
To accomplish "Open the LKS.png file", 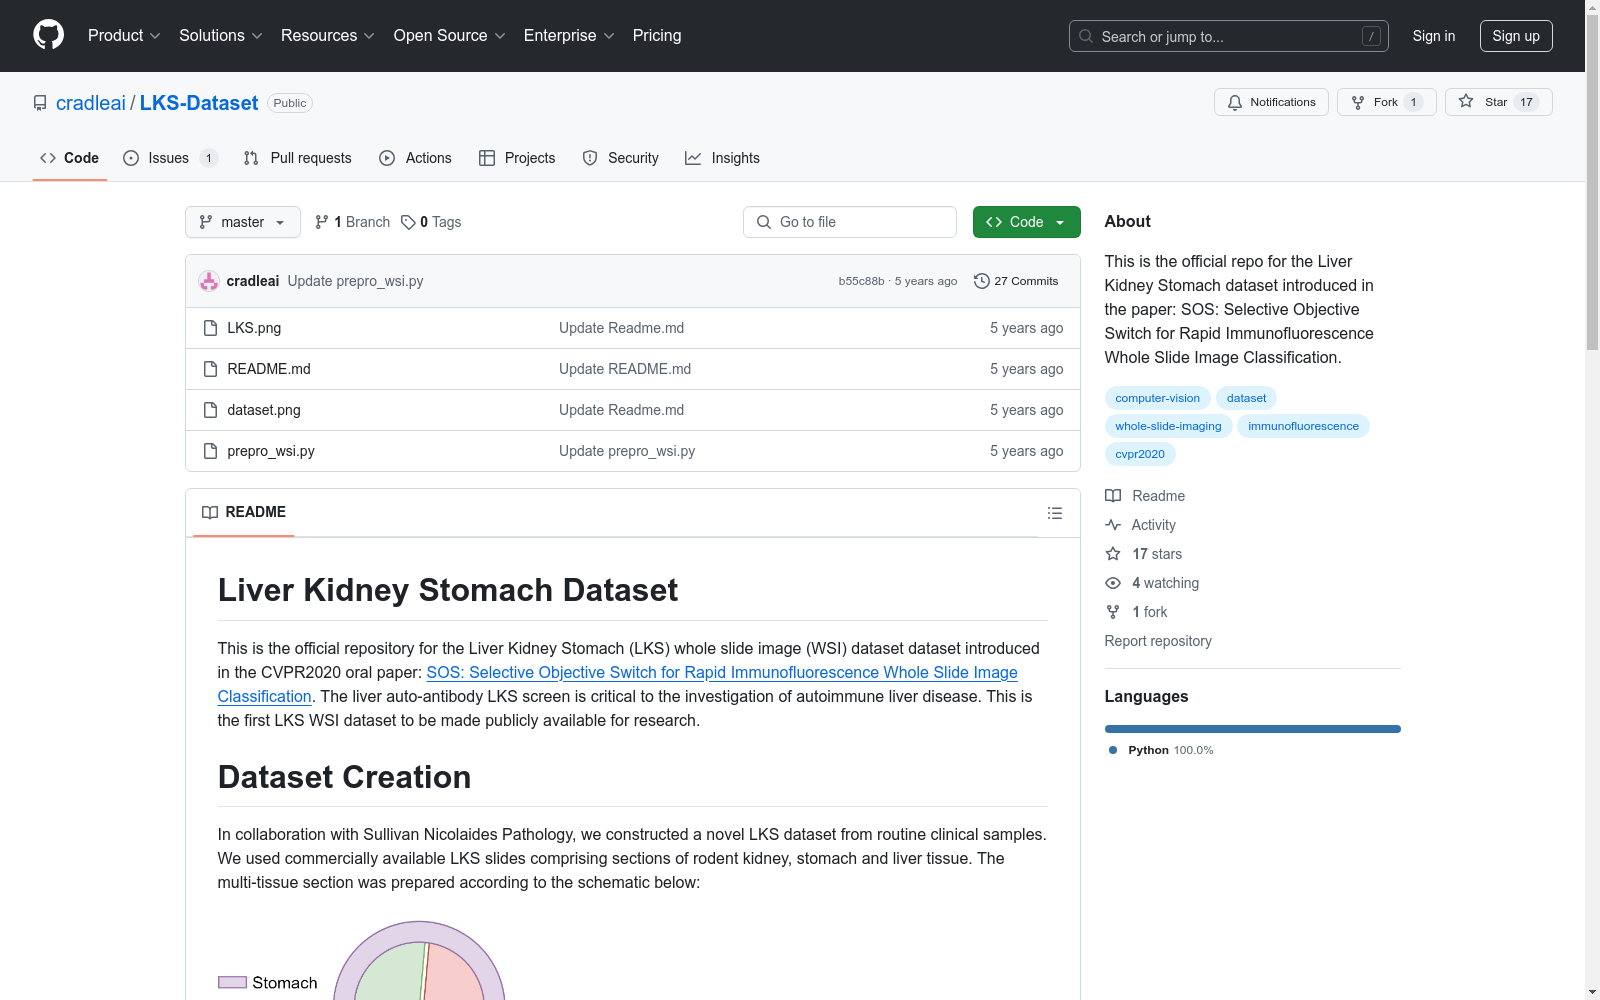I will [x=254, y=328].
